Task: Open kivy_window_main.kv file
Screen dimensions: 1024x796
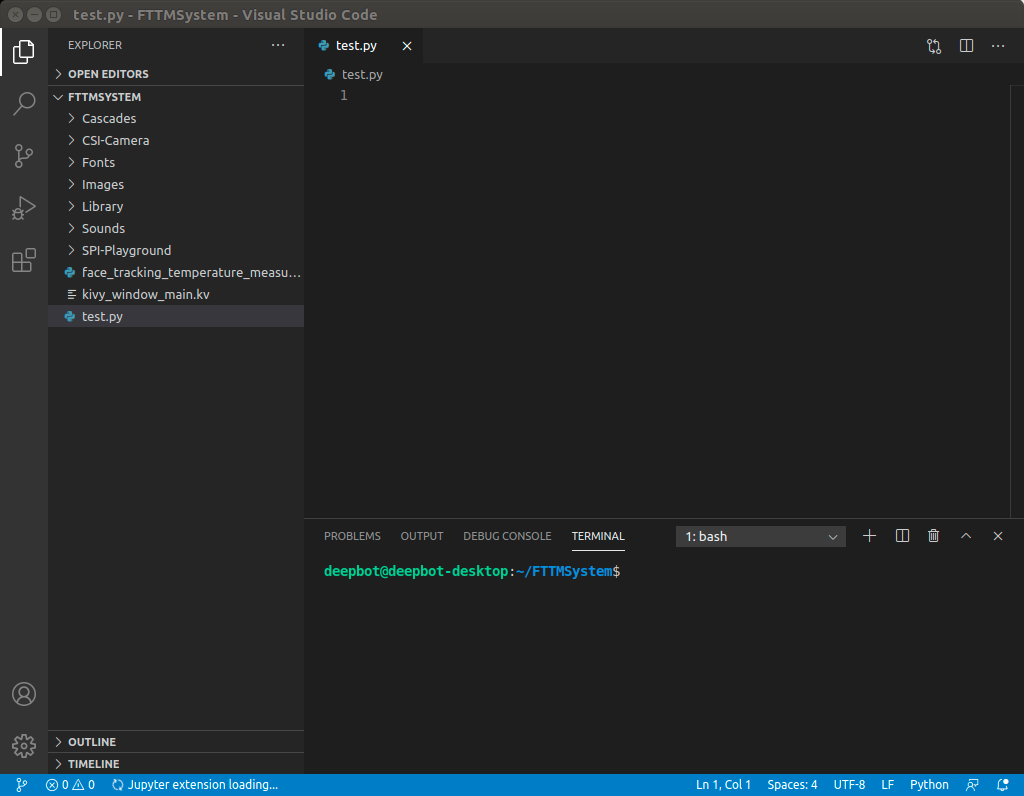Action: 176,295
